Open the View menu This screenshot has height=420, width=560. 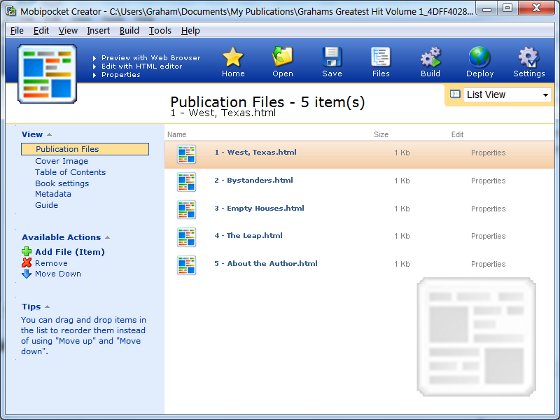68,31
